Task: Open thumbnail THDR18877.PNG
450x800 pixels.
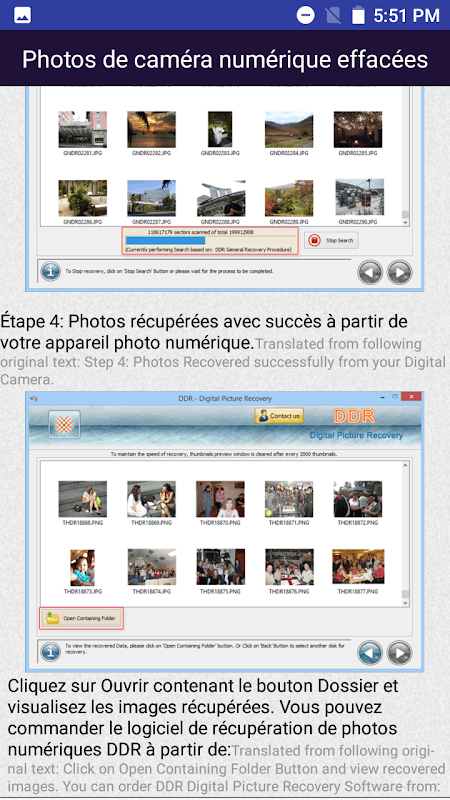Action: click(x=358, y=567)
